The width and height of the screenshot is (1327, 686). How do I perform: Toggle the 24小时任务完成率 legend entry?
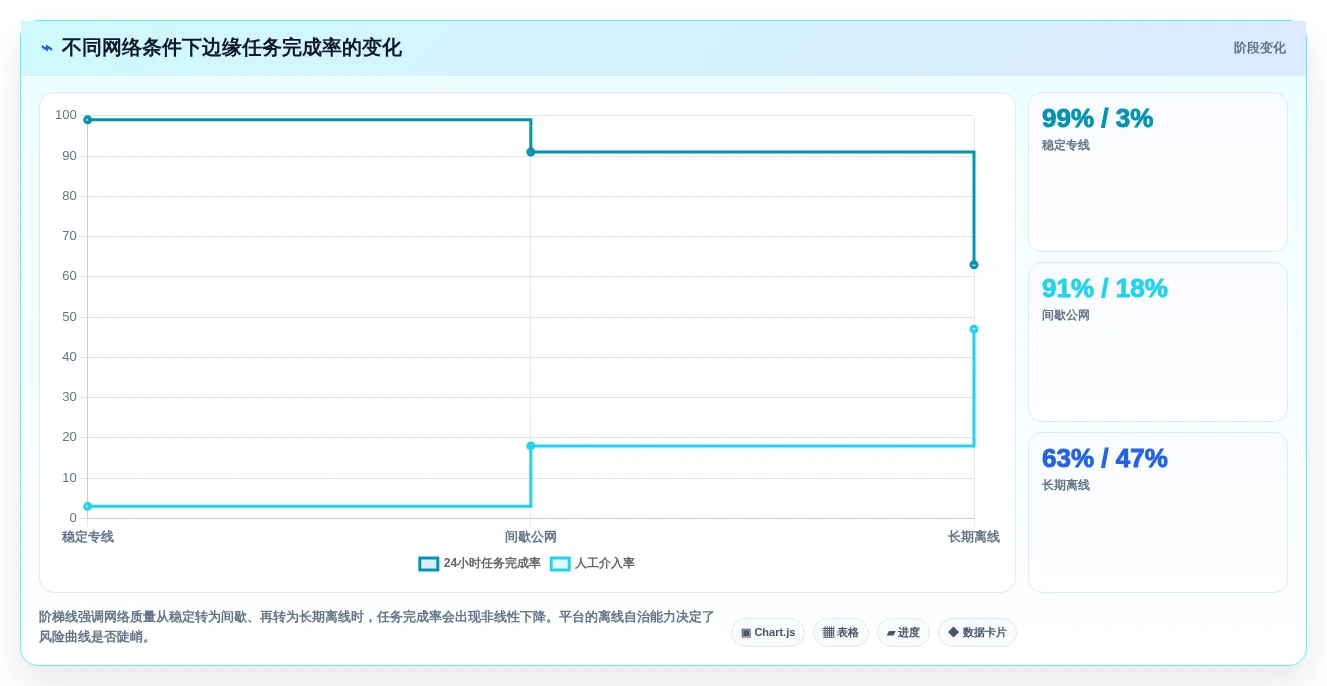point(479,563)
